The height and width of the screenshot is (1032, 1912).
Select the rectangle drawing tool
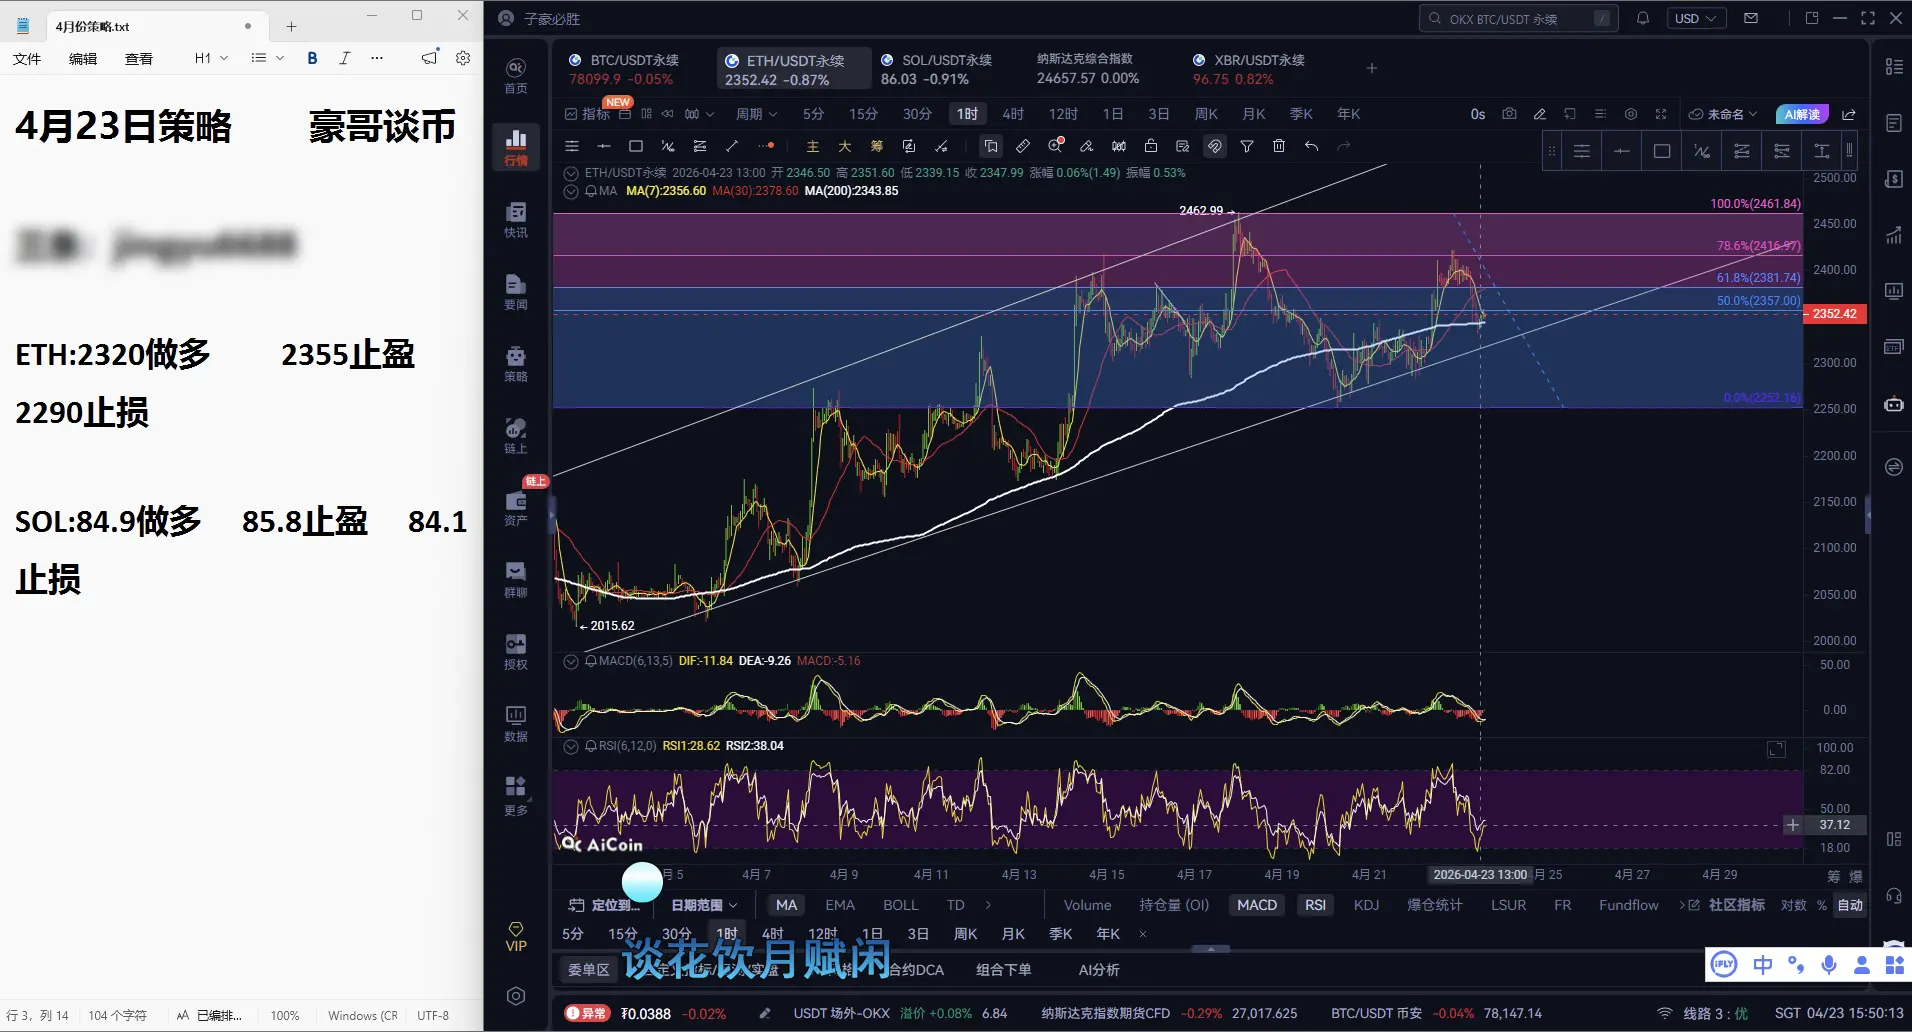point(636,146)
